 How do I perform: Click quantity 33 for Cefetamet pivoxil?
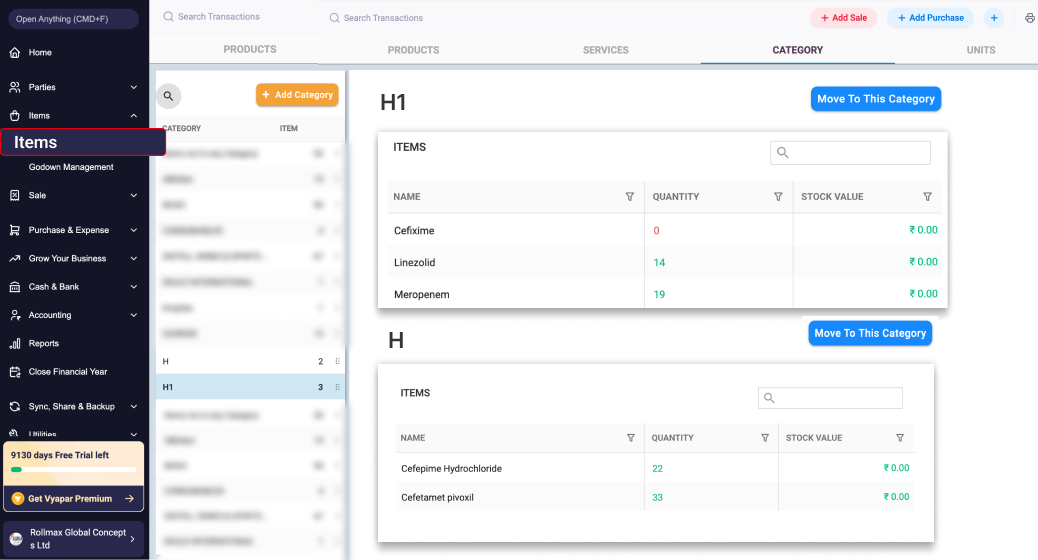(657, 498)
